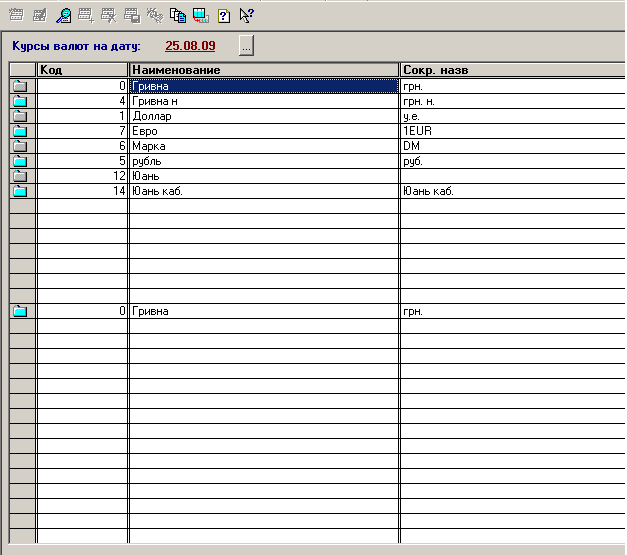Viewport: 627px width, 555px height.
Task: Click the first greyed-out toolbar icon
Action: (x=17, y=15)
